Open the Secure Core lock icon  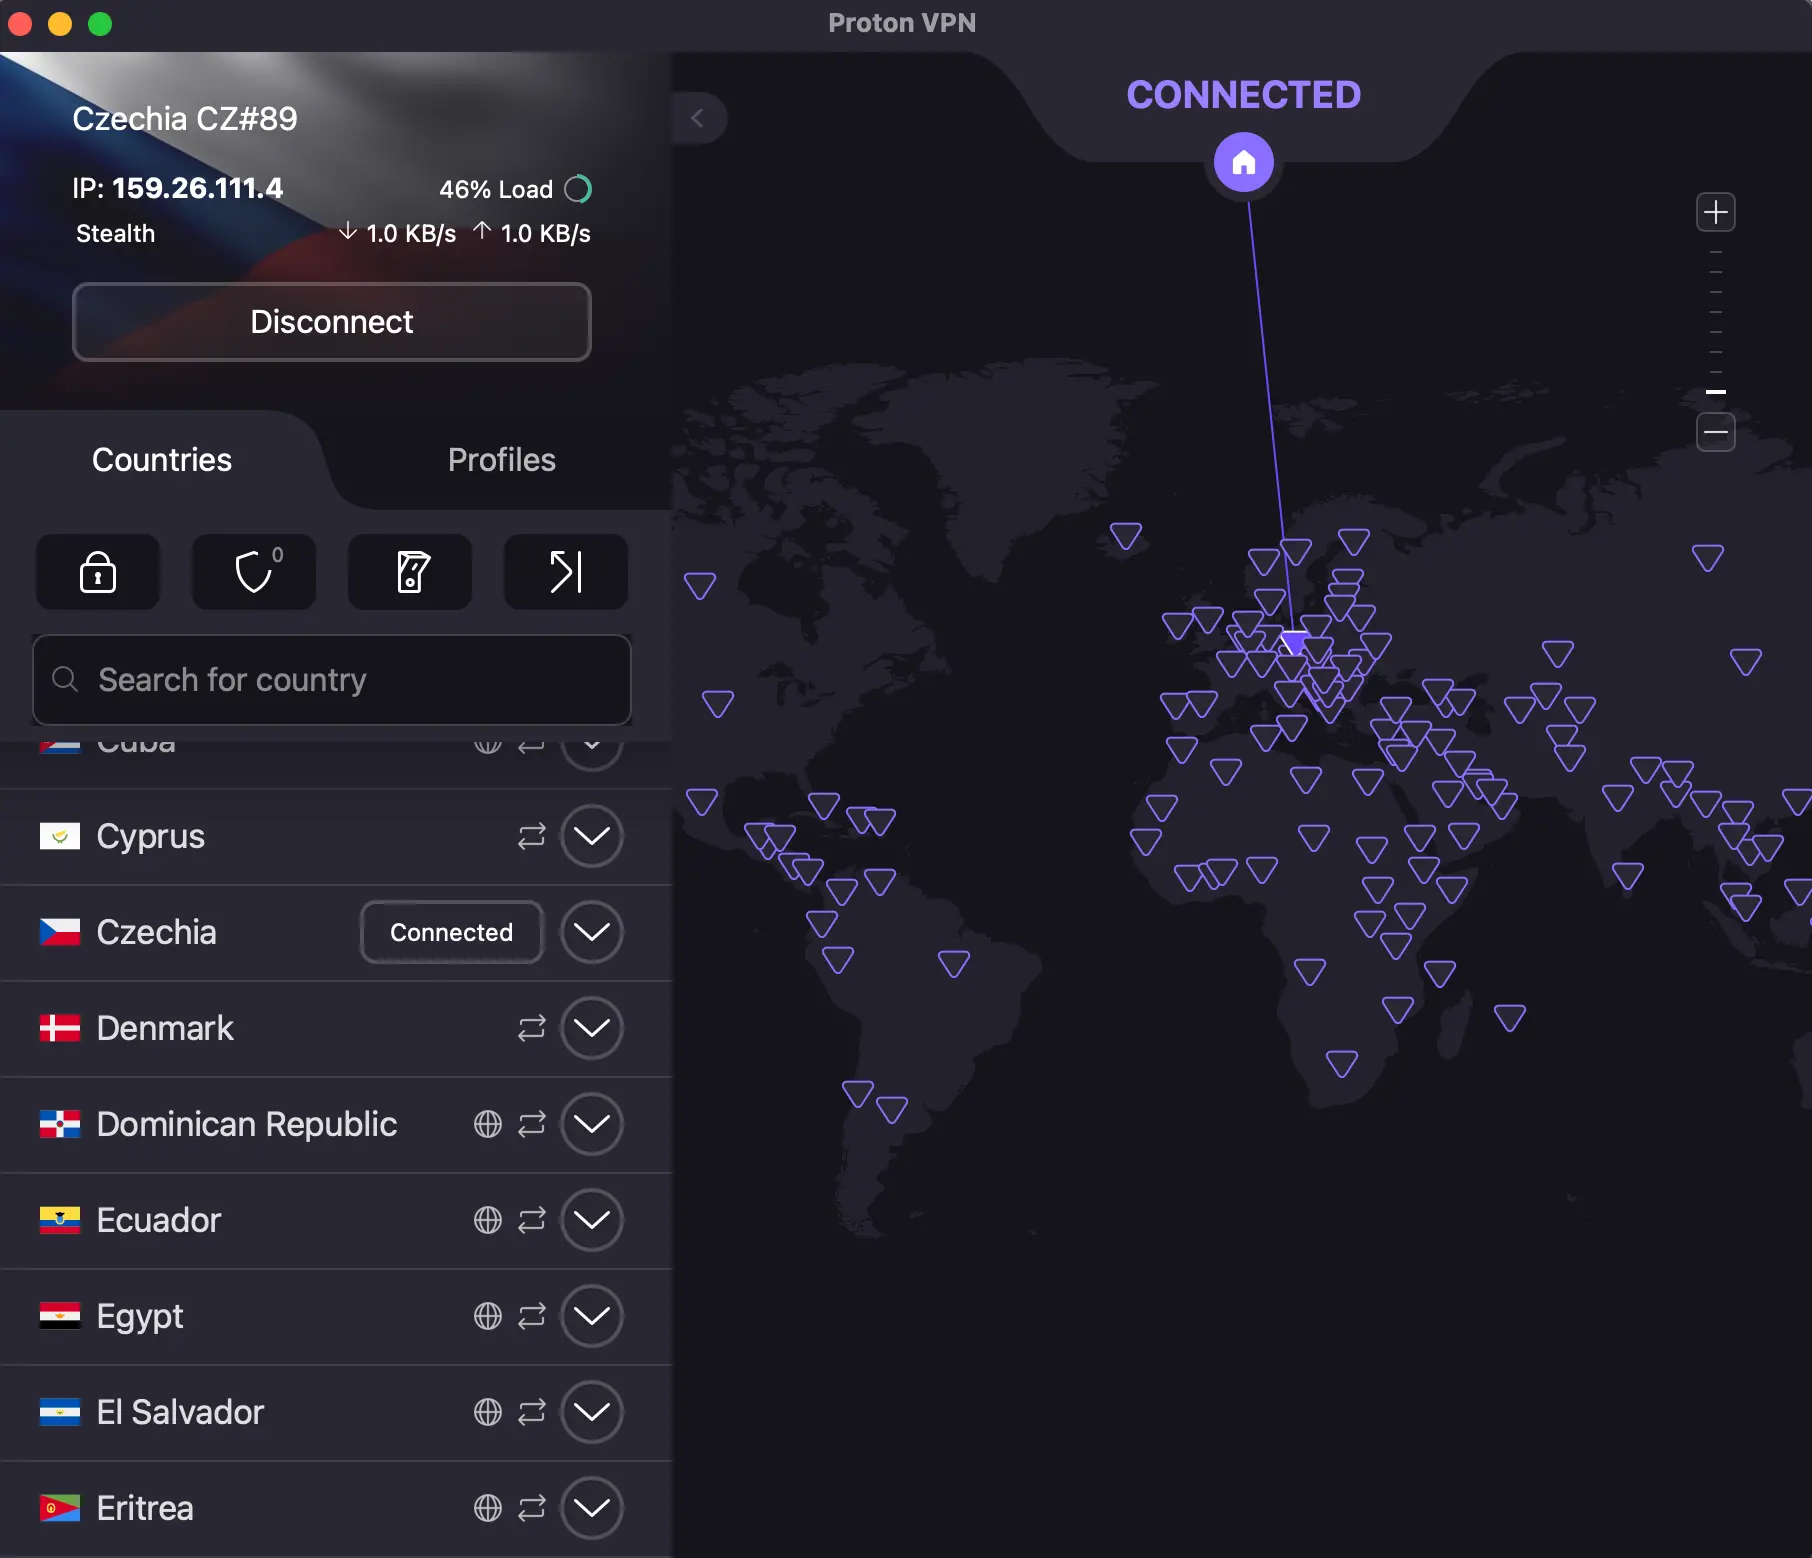click(x=97, y=572)
